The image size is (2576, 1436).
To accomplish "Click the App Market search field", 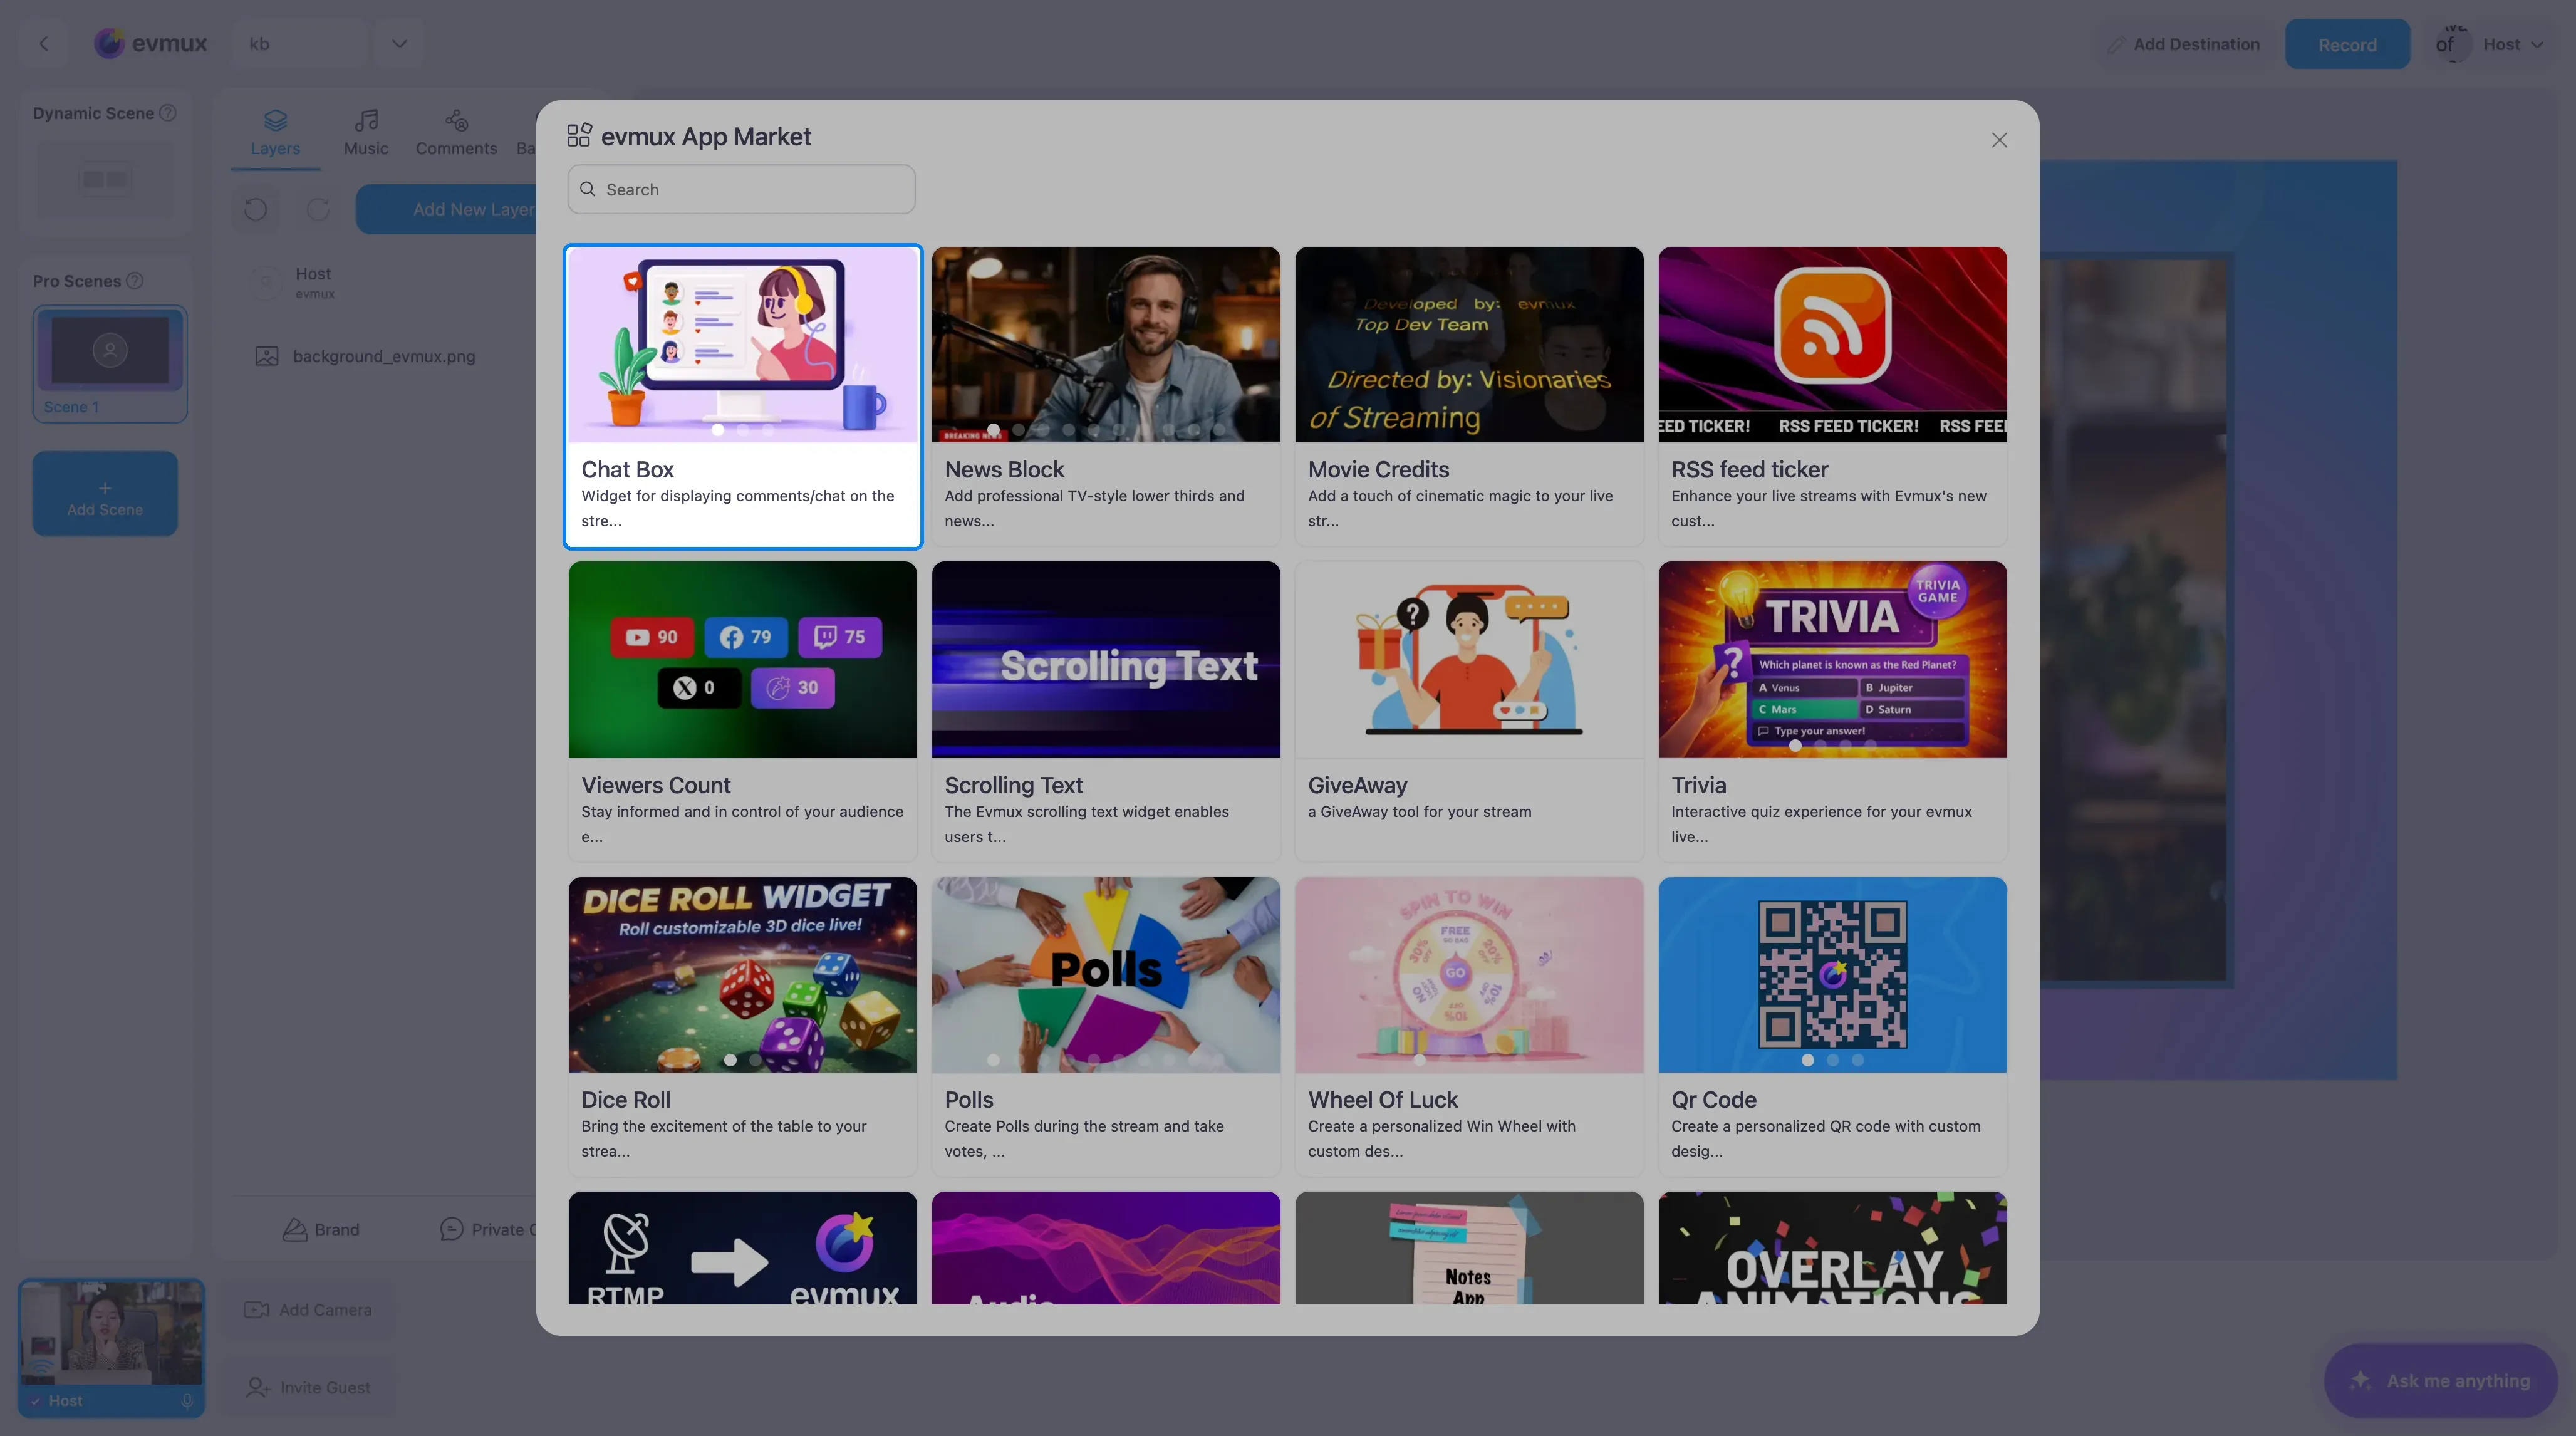I will point(741,189).
